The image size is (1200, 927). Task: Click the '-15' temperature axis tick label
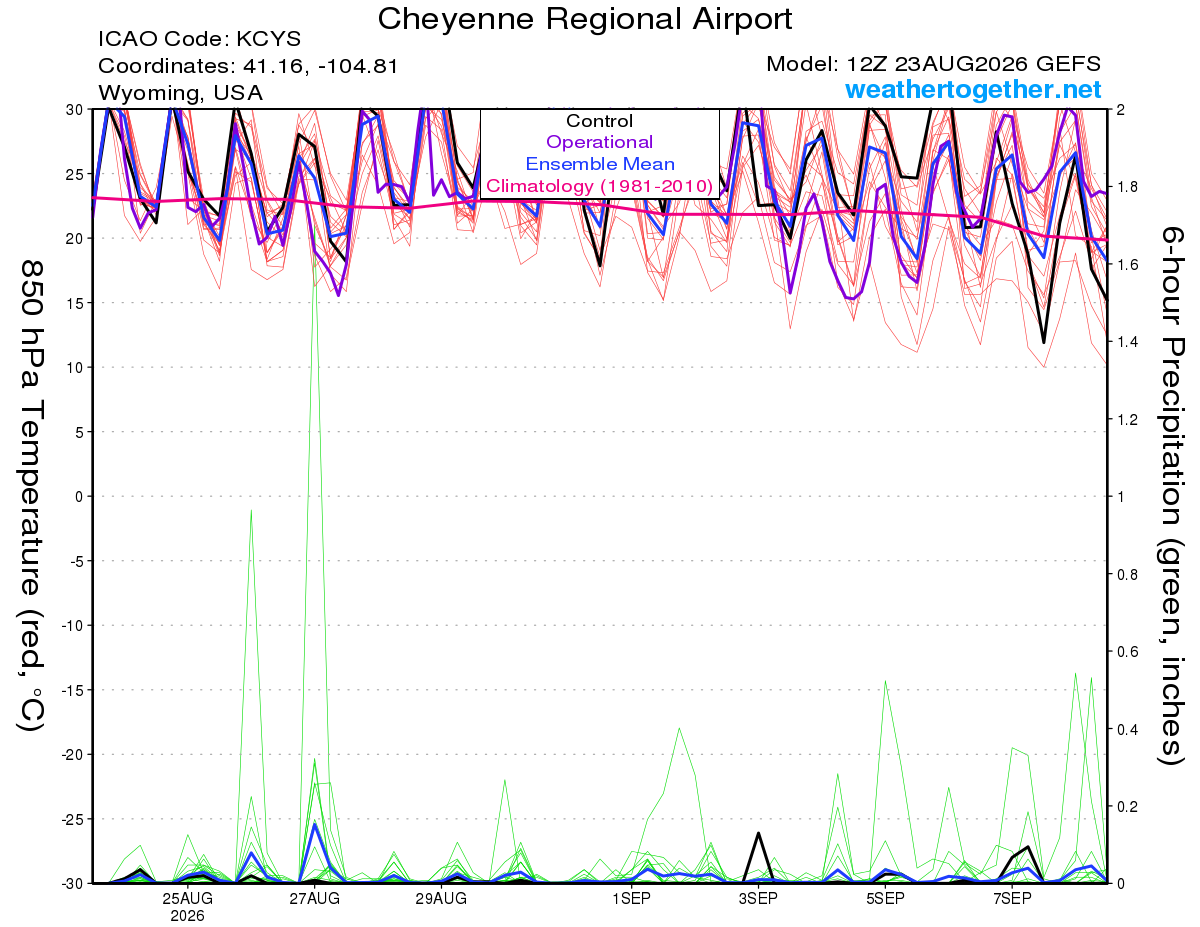coord(73,690)
